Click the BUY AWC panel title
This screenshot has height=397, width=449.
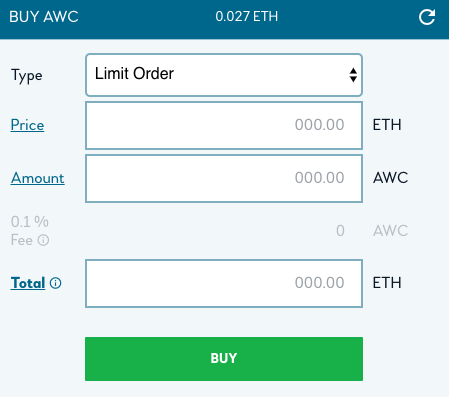(x=44, y=17)
